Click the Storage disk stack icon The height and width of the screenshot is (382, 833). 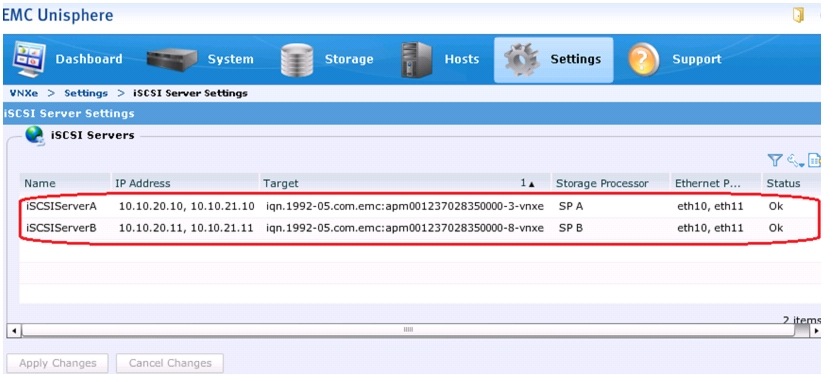[297, 60]
